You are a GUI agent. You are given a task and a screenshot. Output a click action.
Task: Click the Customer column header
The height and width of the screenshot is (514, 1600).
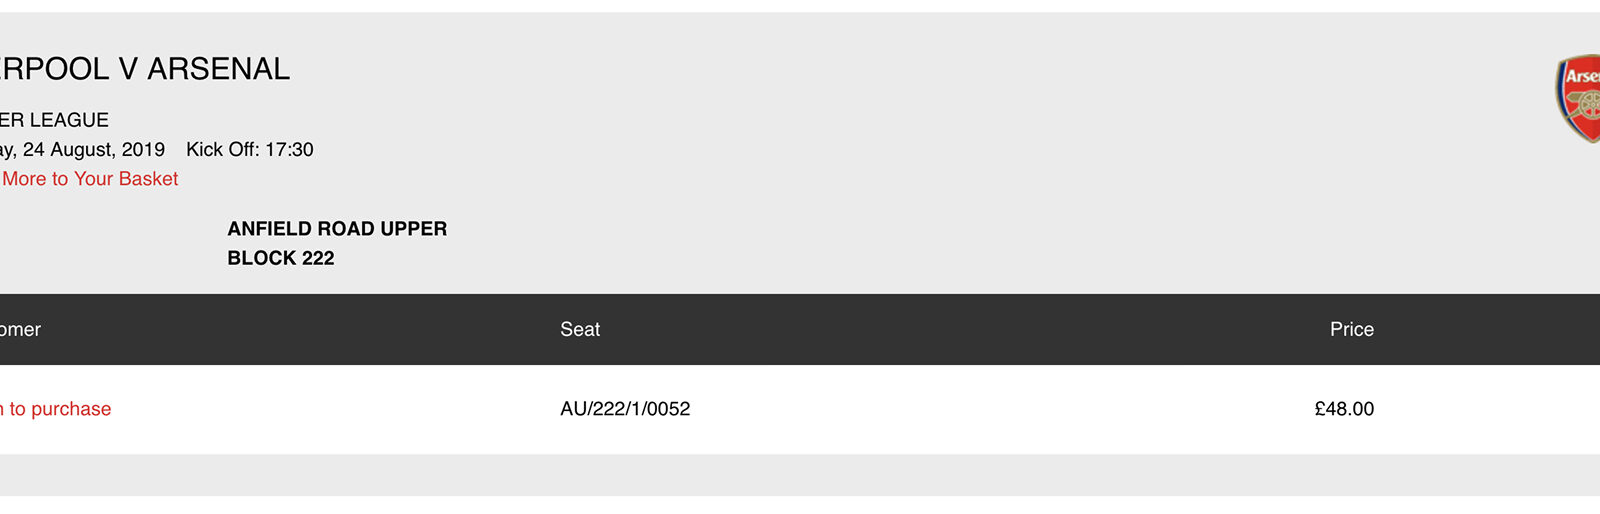point(20,330)
